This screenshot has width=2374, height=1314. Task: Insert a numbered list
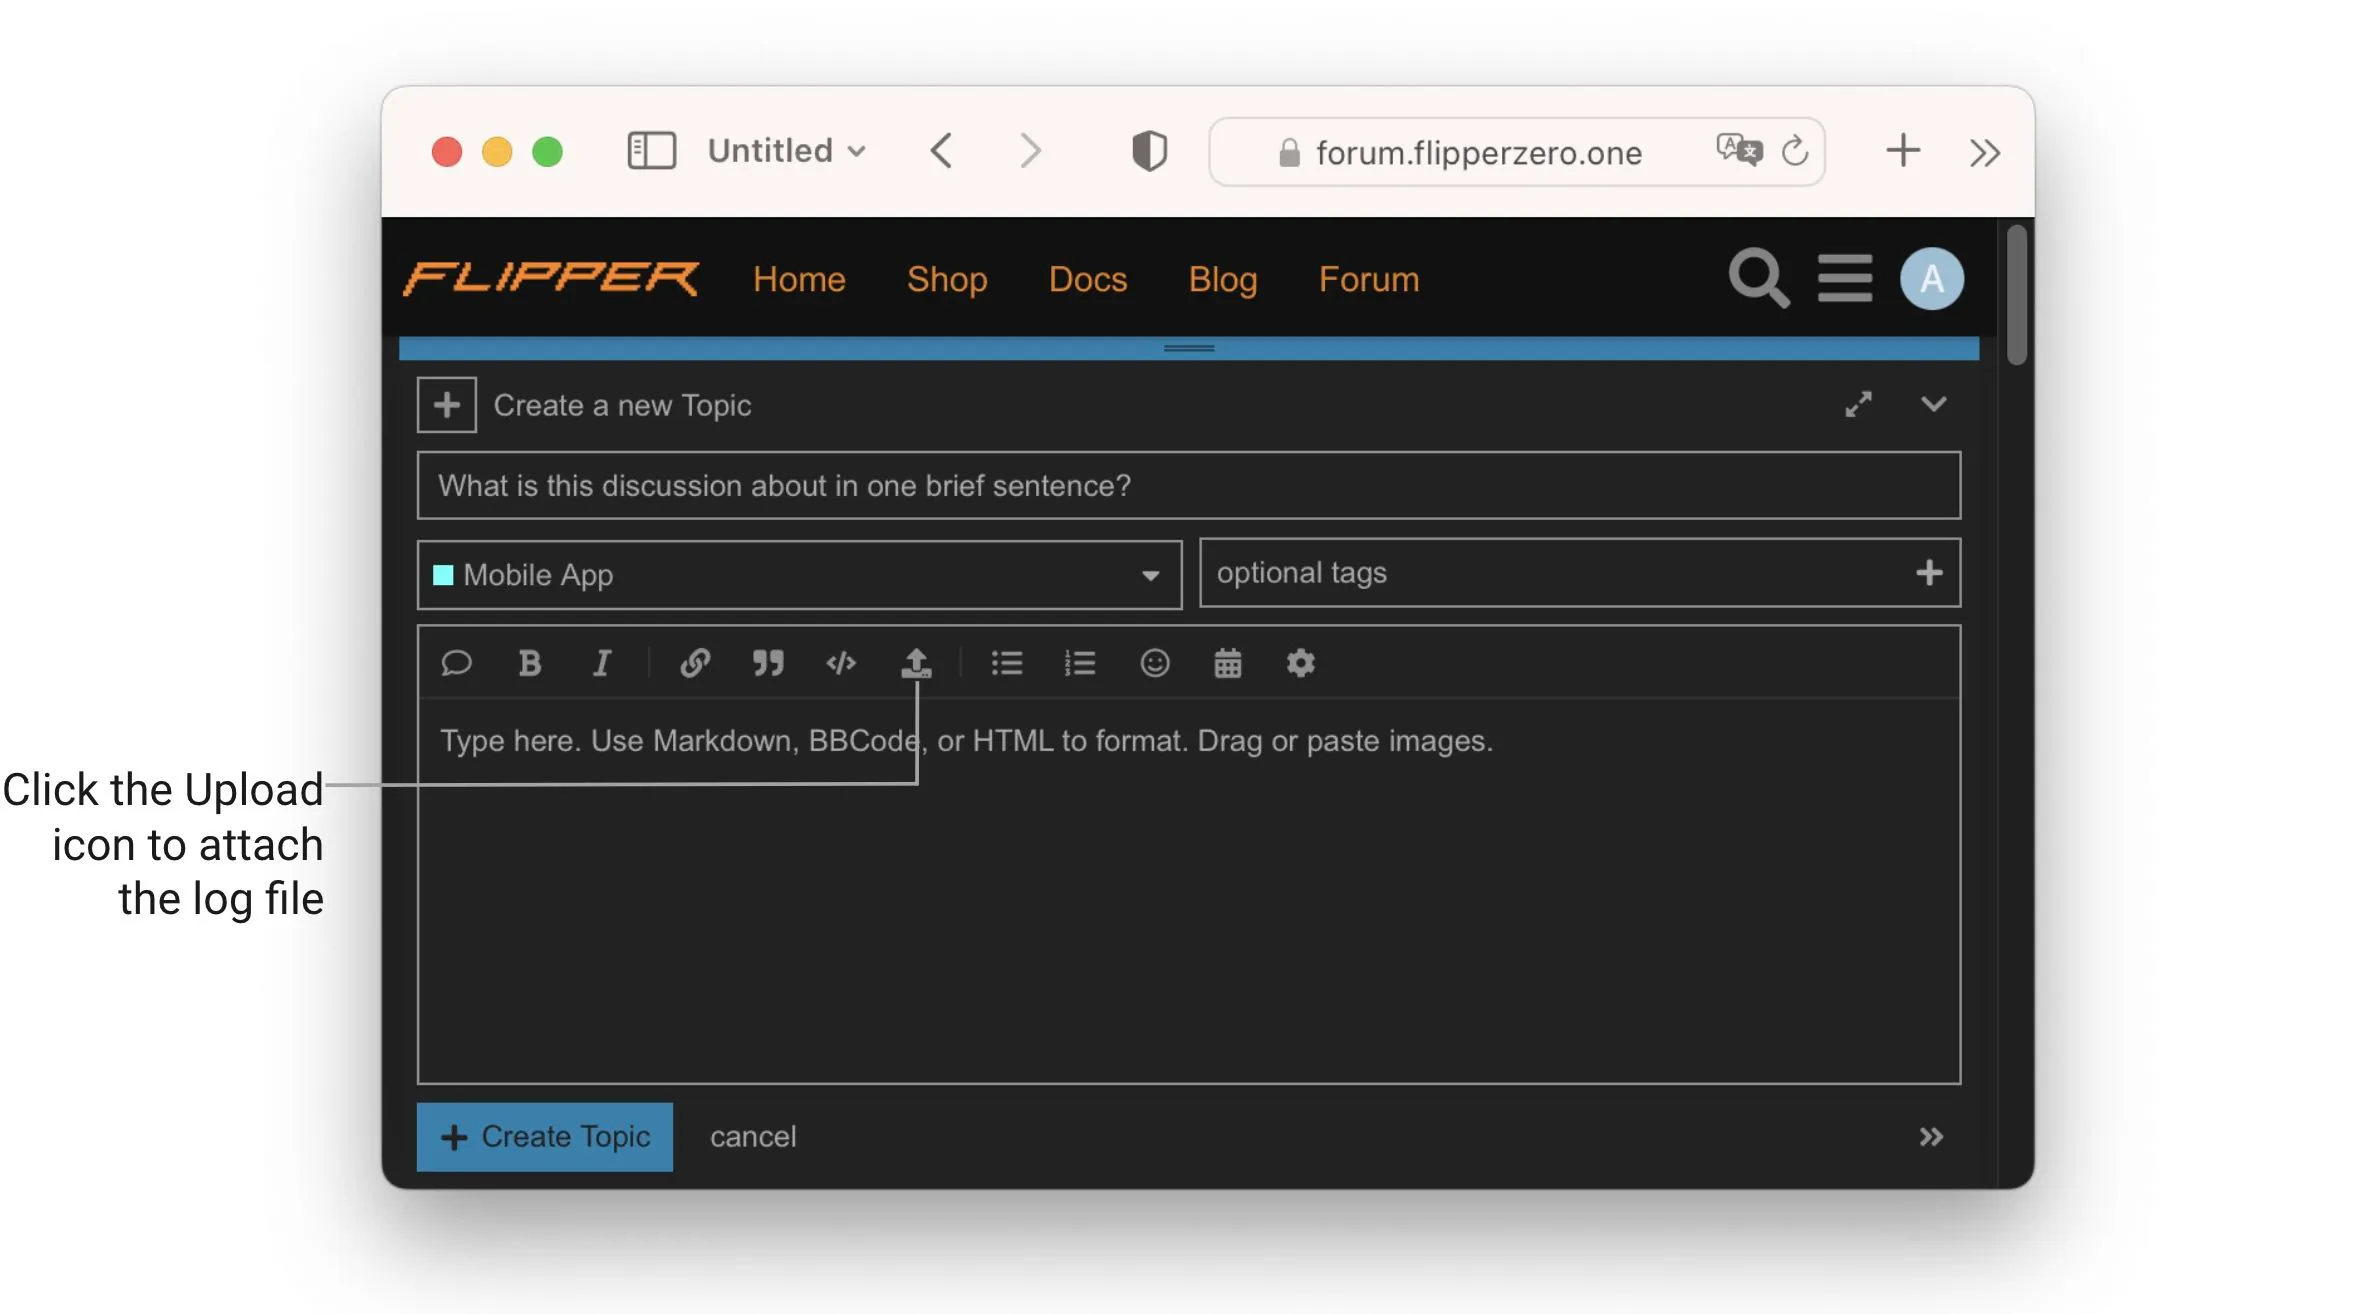[1080, 663]
